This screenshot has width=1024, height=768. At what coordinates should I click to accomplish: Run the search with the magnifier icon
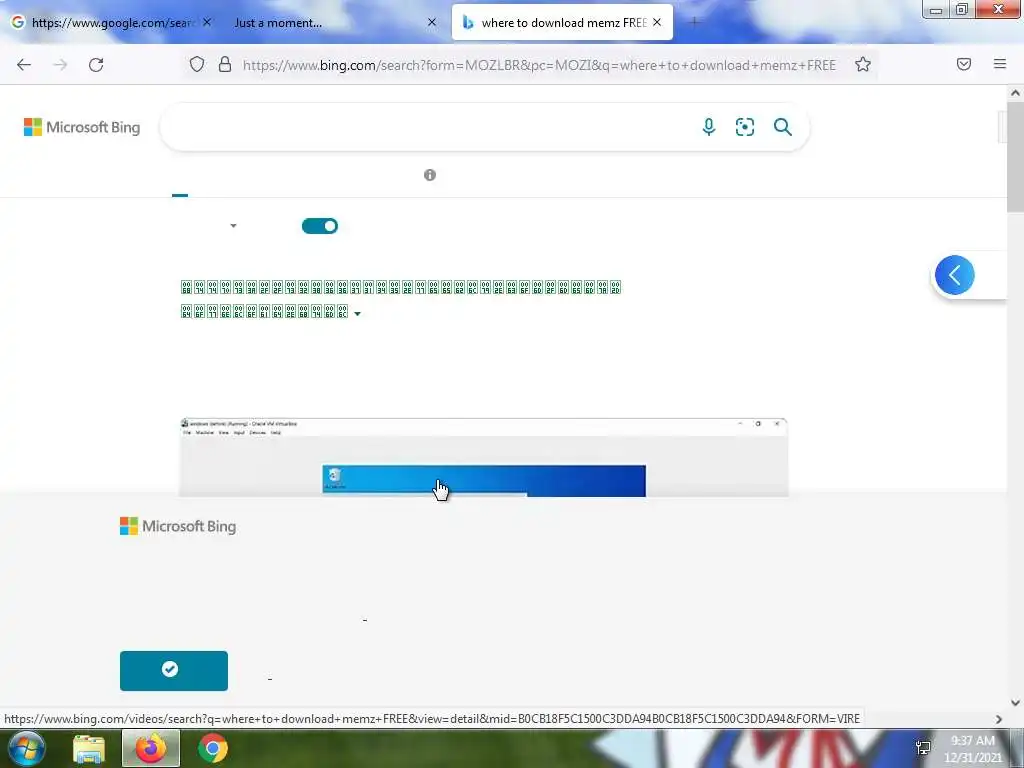tap(782, 127)
